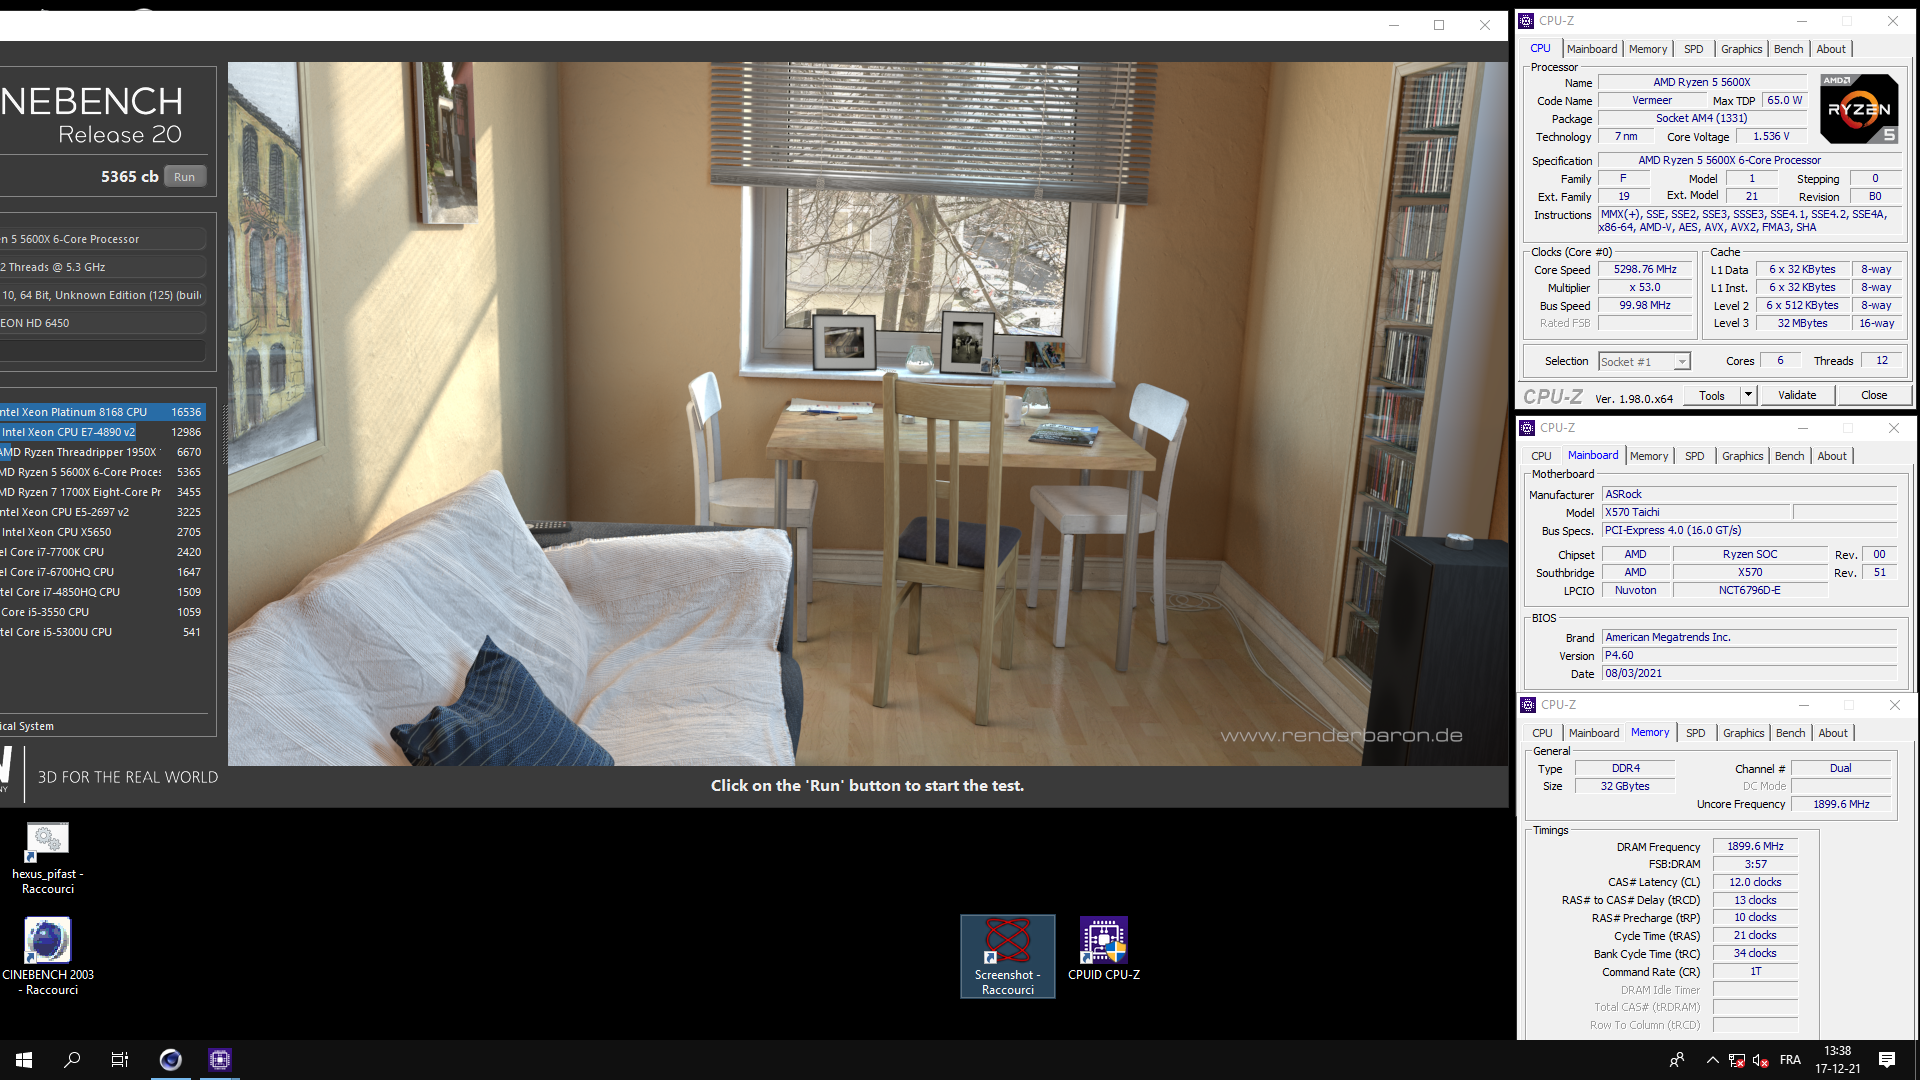Click the Memory CPU-Z window title icon
The image size is (1920, 1080).
pyautogui.click(x=1528, y=705)
